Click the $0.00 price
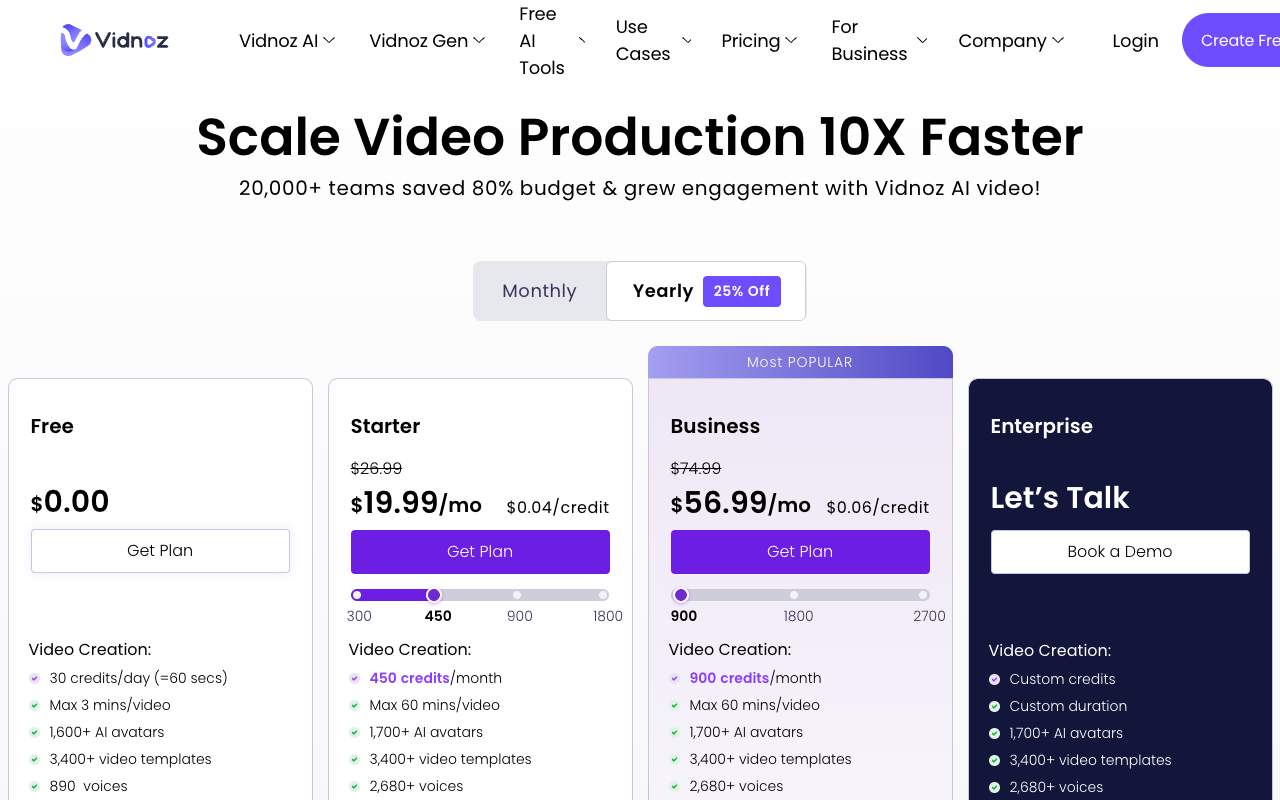 70,501
